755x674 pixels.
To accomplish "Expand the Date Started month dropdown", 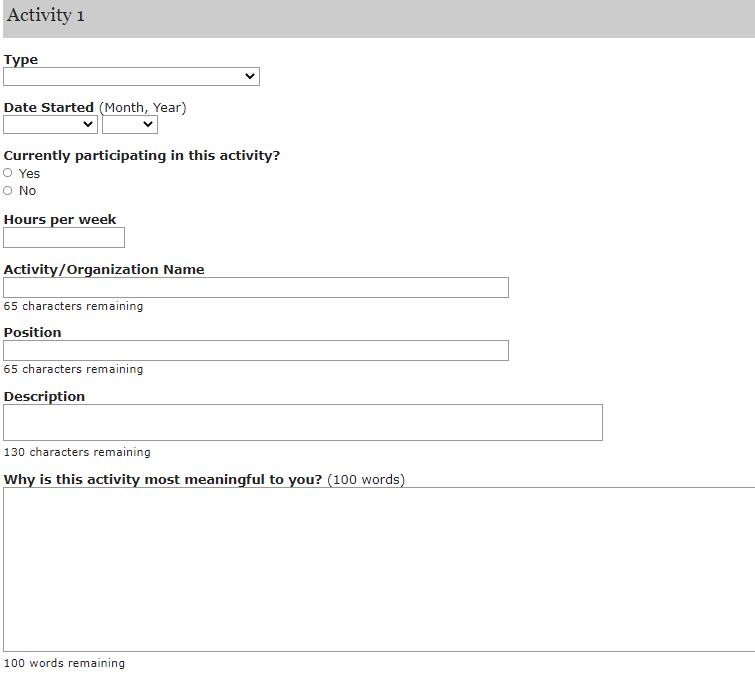I will [50, 125].
